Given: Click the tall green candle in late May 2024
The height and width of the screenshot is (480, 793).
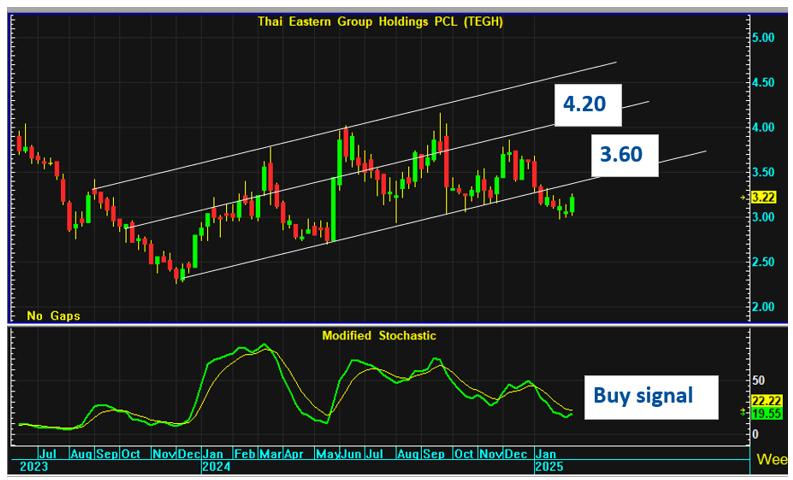Looking at the screenshot, I should (334, 209).
